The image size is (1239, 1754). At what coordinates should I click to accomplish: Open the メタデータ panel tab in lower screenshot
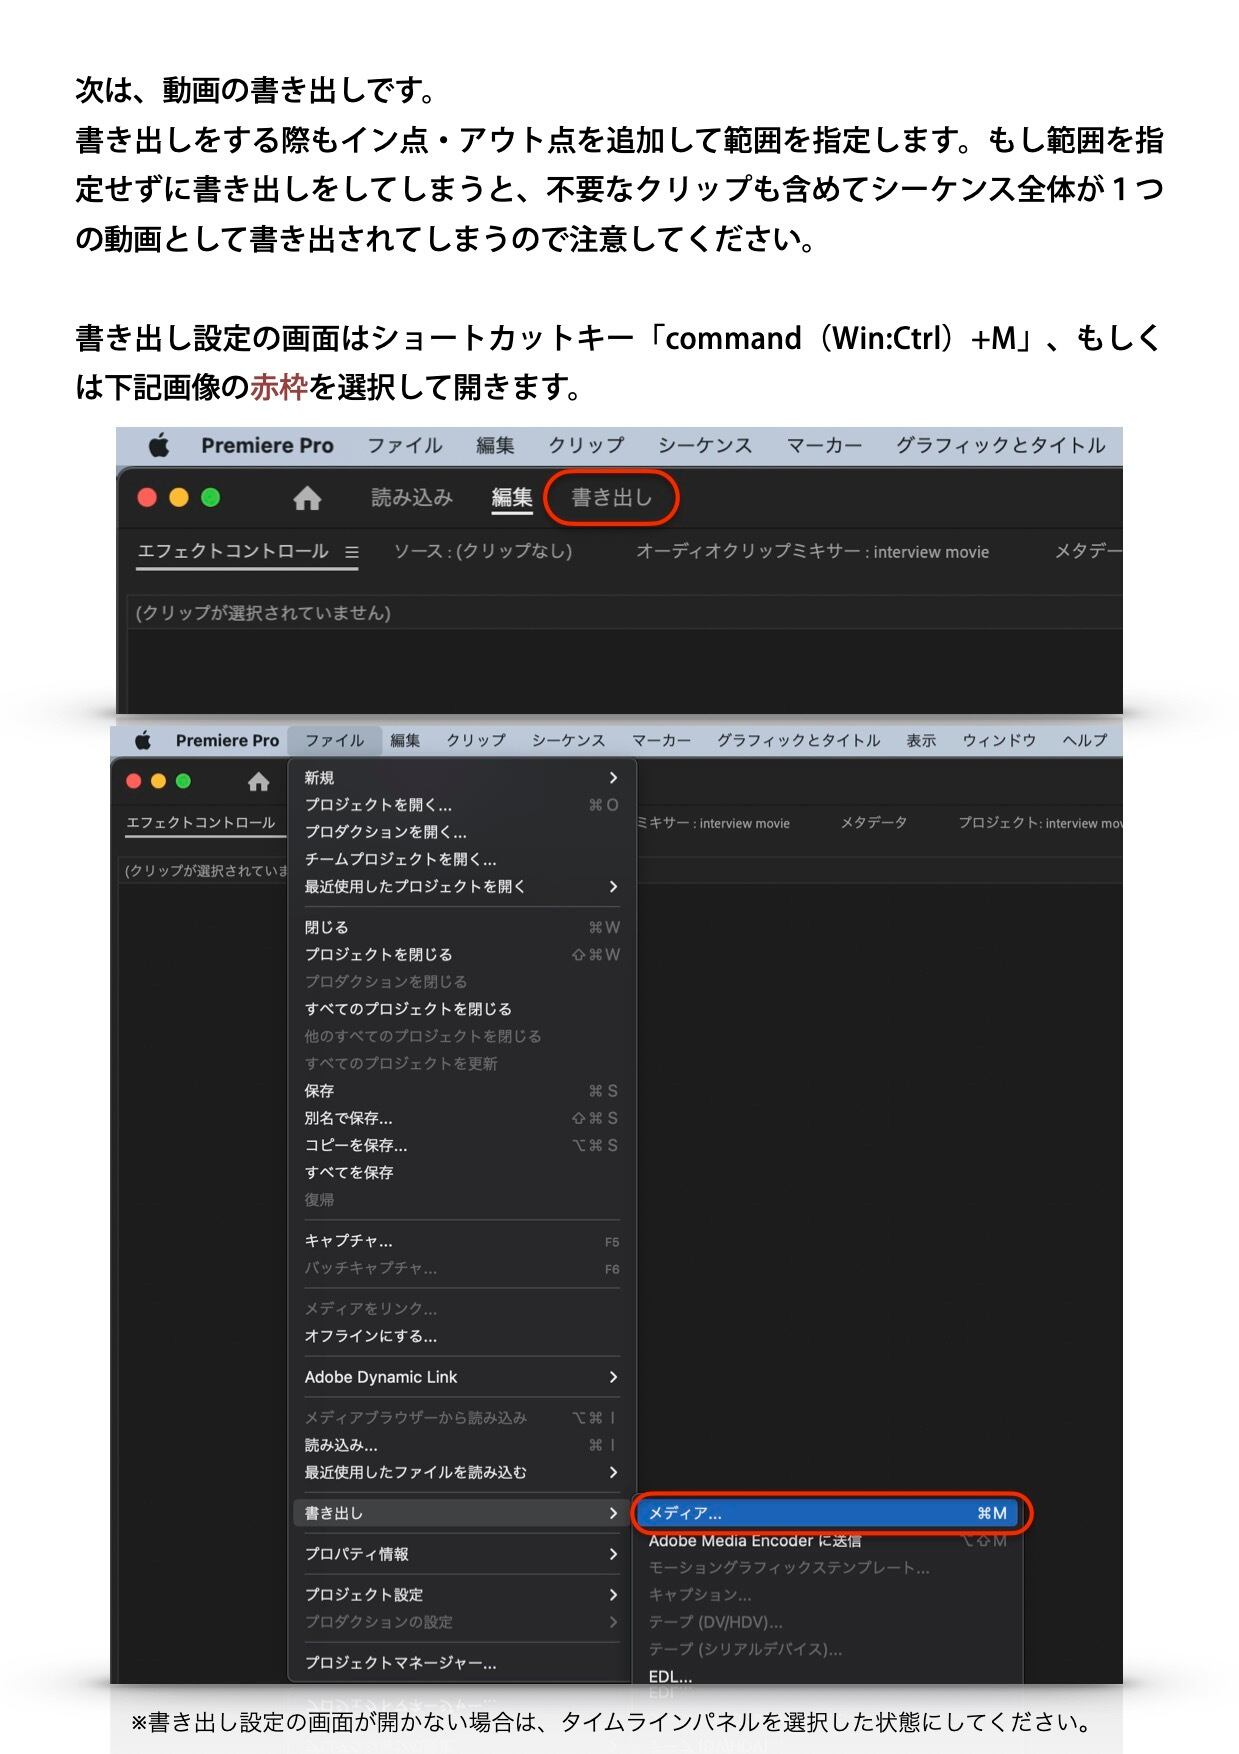tap(873, 823)
